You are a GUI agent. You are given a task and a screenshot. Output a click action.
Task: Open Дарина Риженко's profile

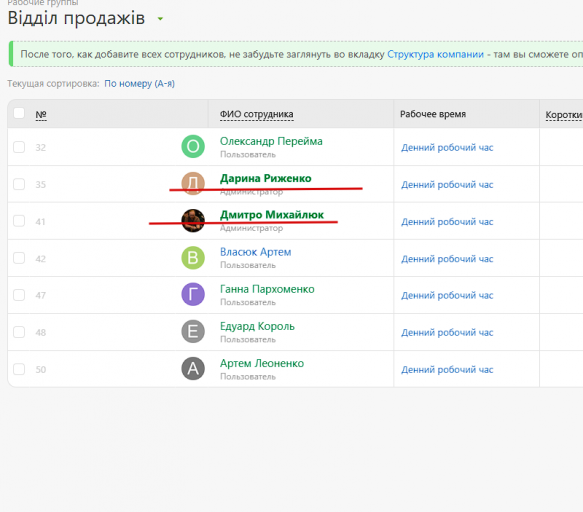[265, 178]
